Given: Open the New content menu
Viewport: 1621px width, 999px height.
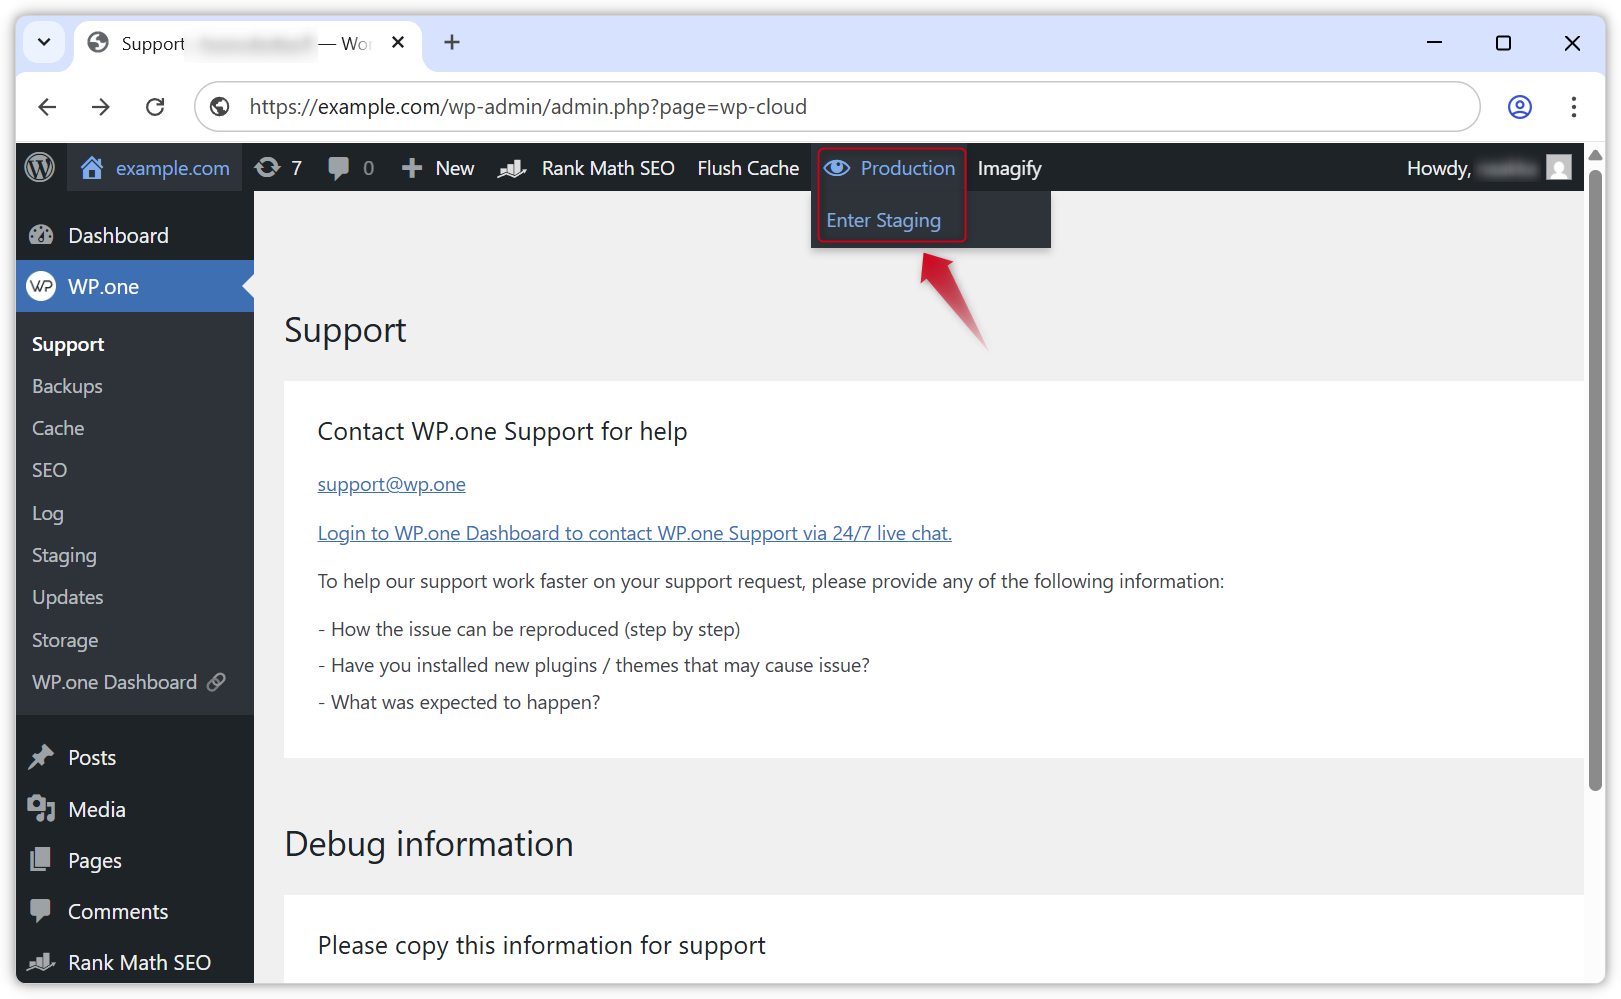Looking at the screenshot, I should [x=438, y=168].
